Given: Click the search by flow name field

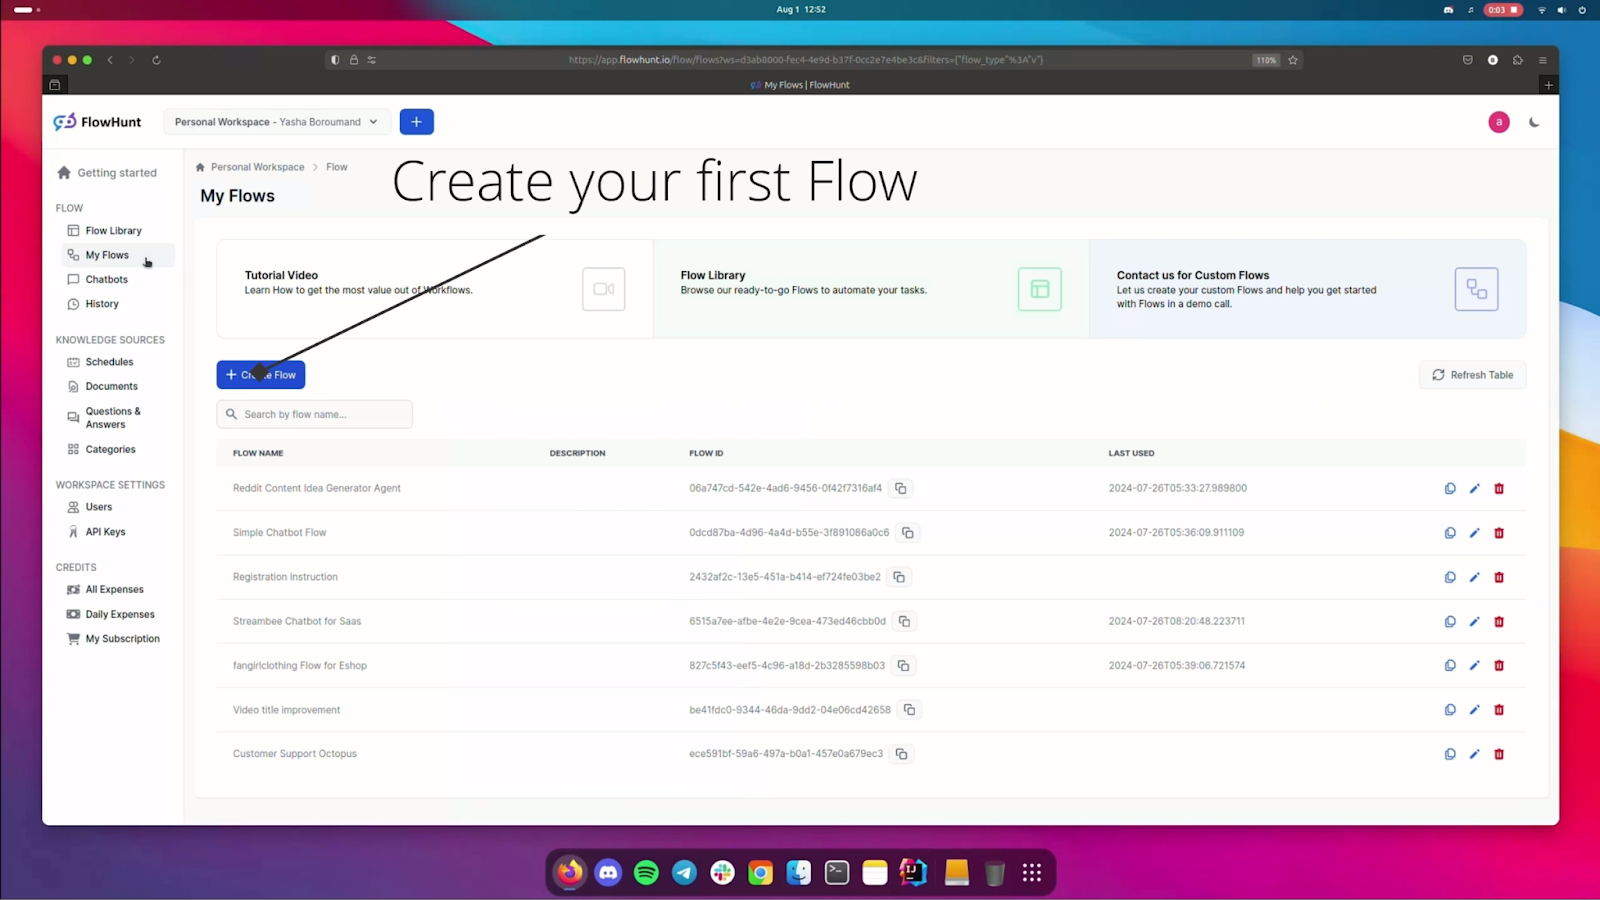Looking at the screenshot, I should pos(314,413).
